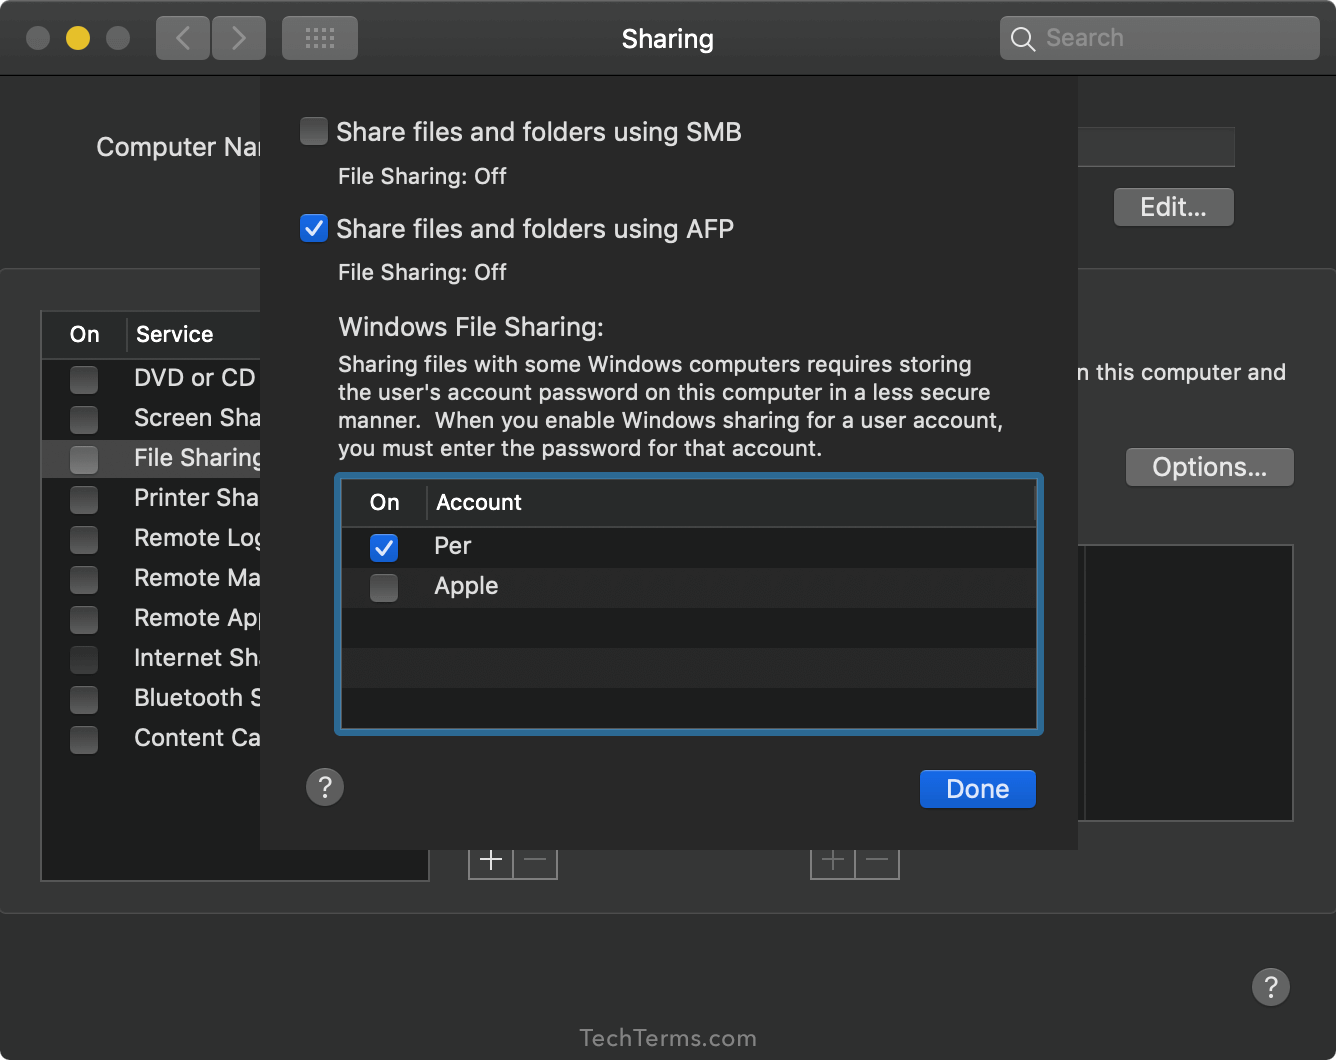1336x1060 pixels.
Task: Click the Edit button for the computer name
Action: coord(1173,207)
